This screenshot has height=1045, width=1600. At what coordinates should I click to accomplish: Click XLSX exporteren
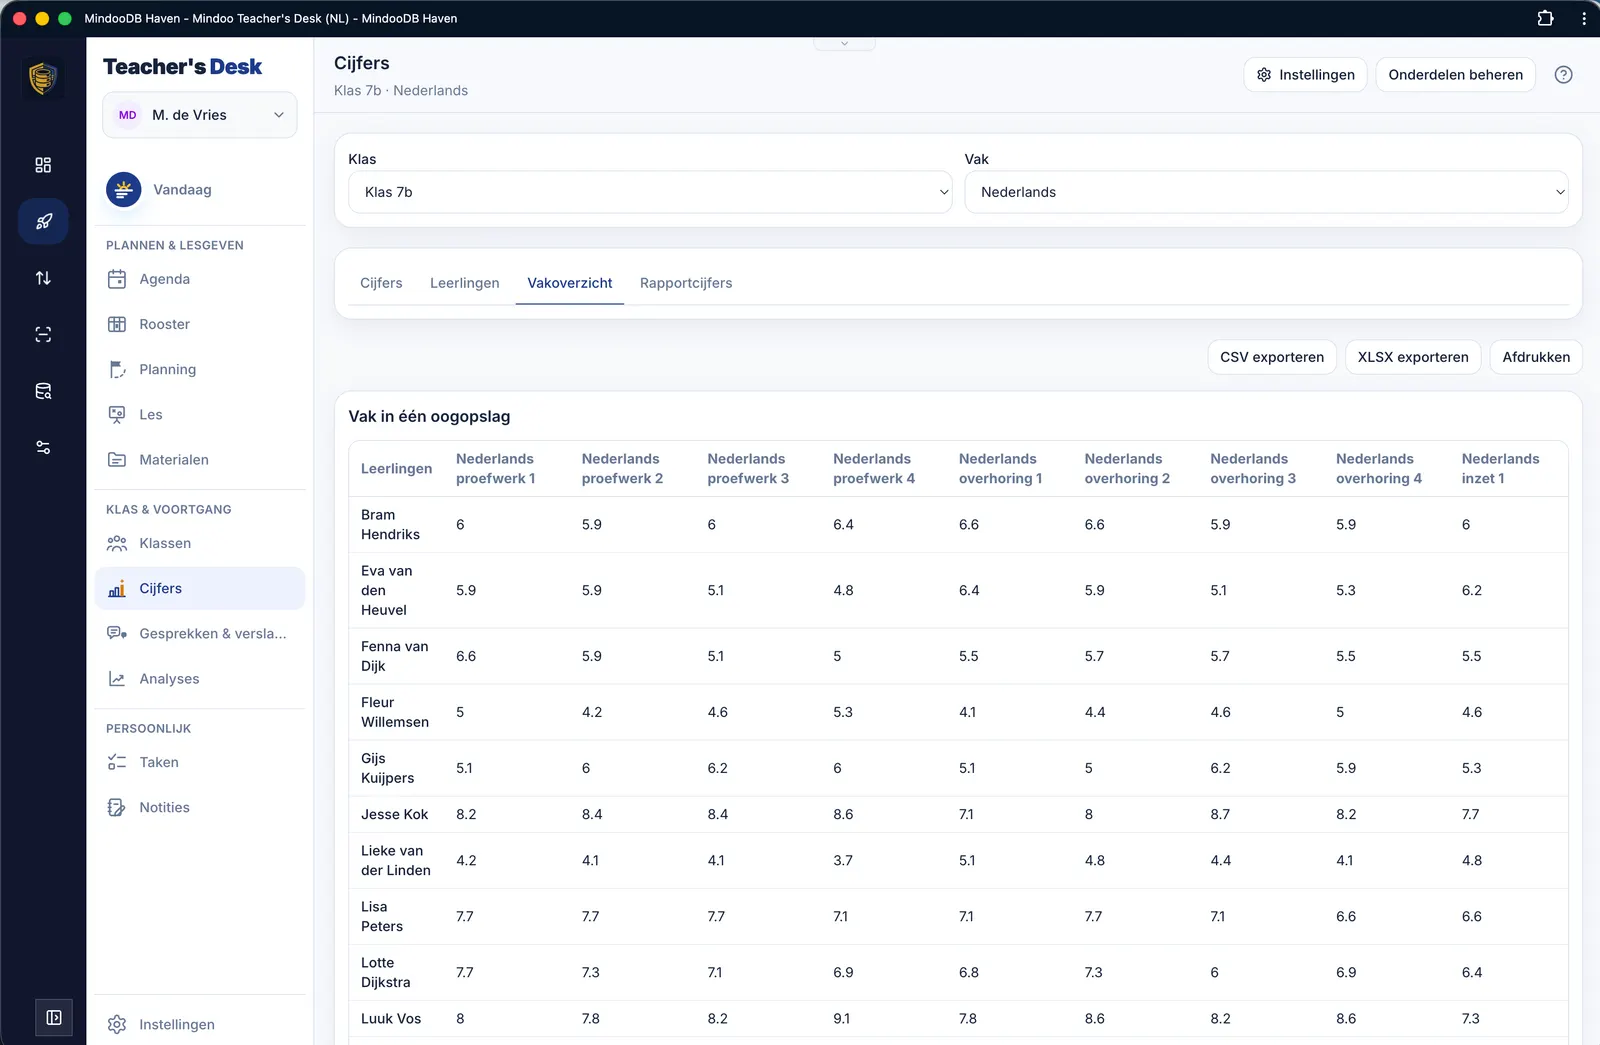(1413, 357)
